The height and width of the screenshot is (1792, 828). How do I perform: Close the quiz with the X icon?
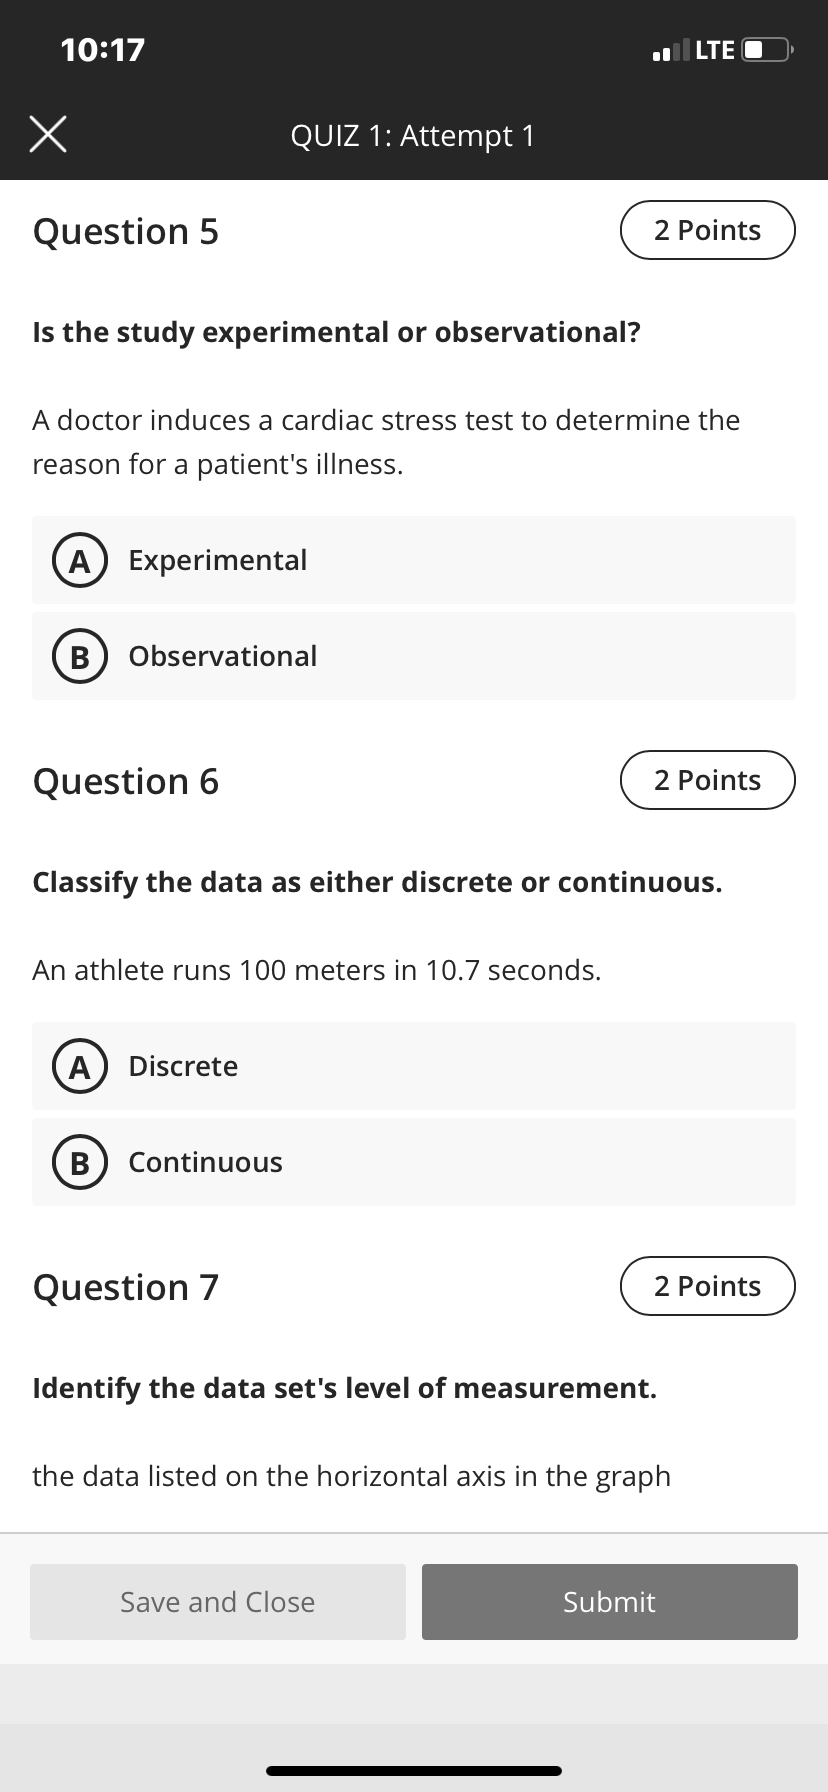[48, 135]
